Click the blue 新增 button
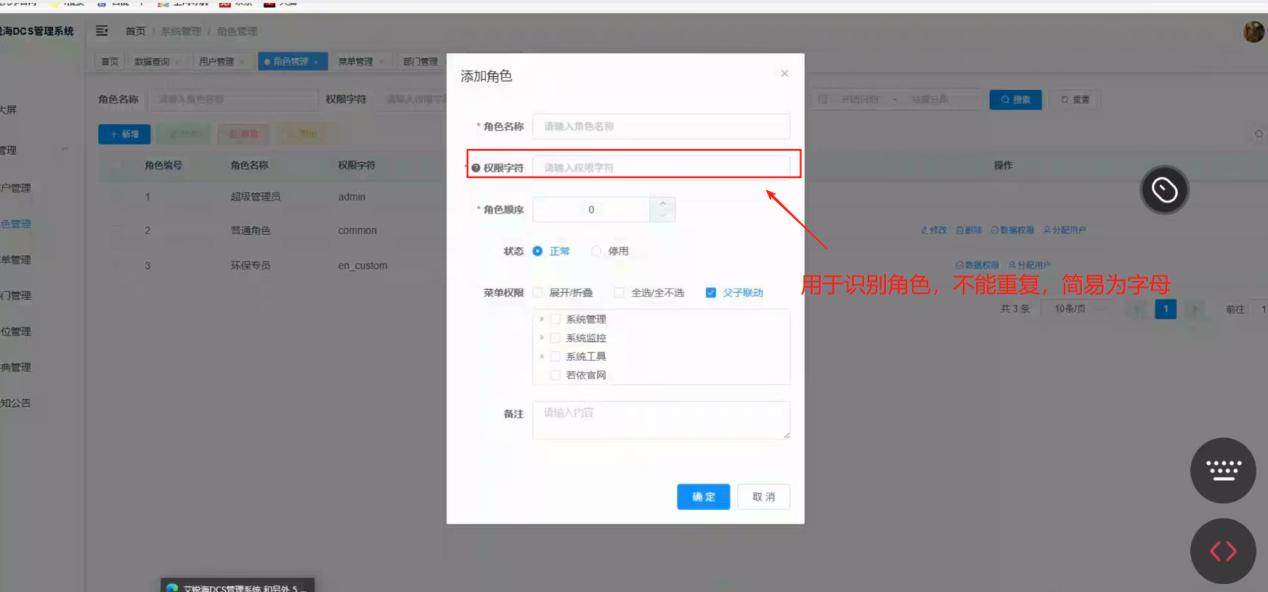Screen dimensions: 1268x592 (x=124, y=134)
